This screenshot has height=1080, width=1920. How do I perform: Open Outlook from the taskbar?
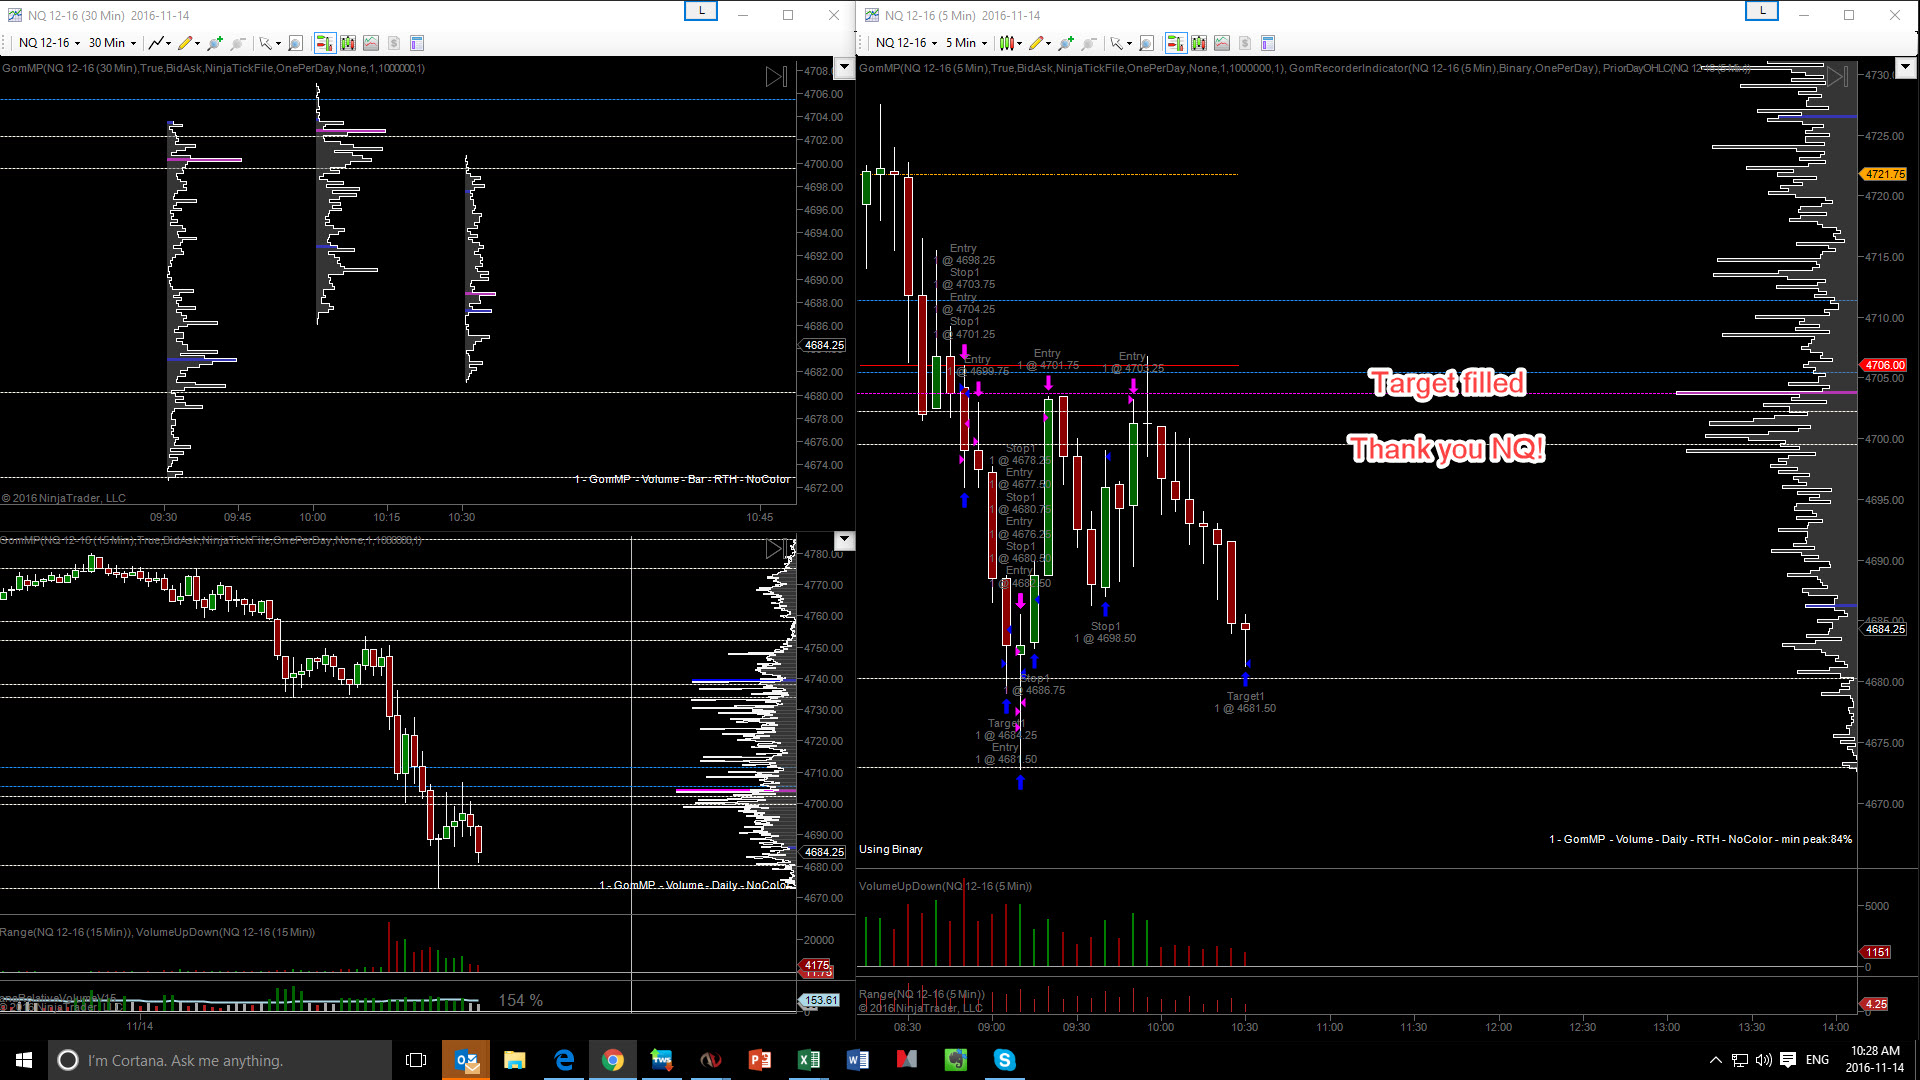pos(466,1060)
